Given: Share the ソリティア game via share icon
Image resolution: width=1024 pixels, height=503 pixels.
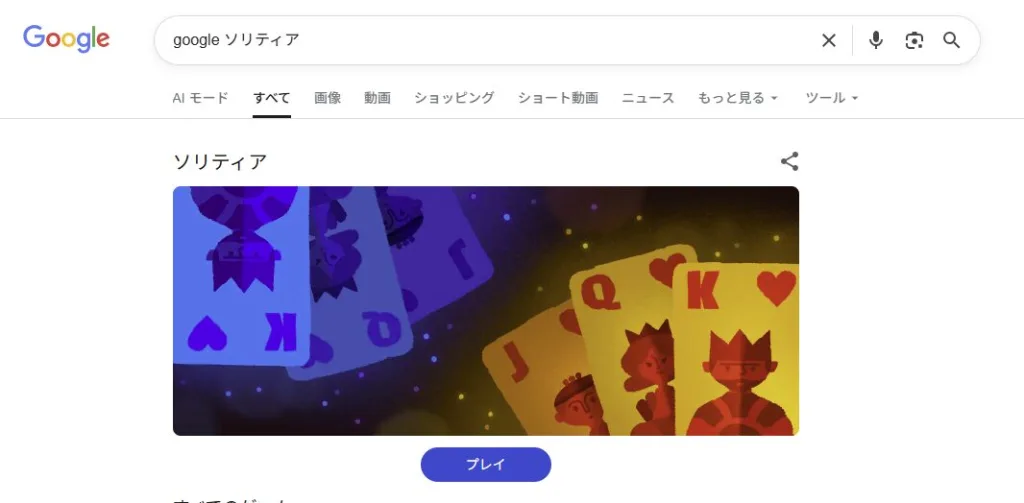Looking at the screenshot, I should 789,161.
